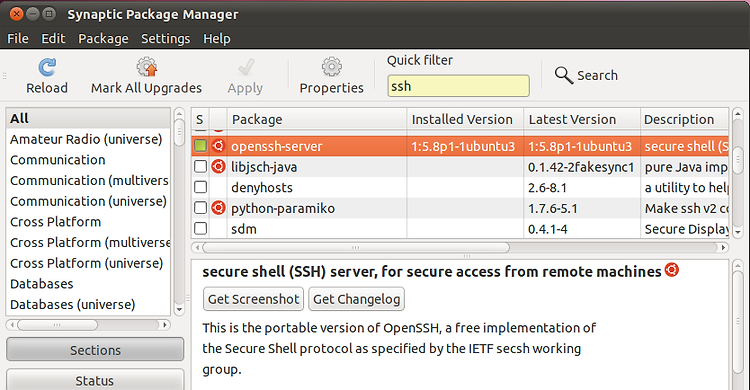Click the Get Changelog button
750x390 pixels.
(x=356, y=299)
